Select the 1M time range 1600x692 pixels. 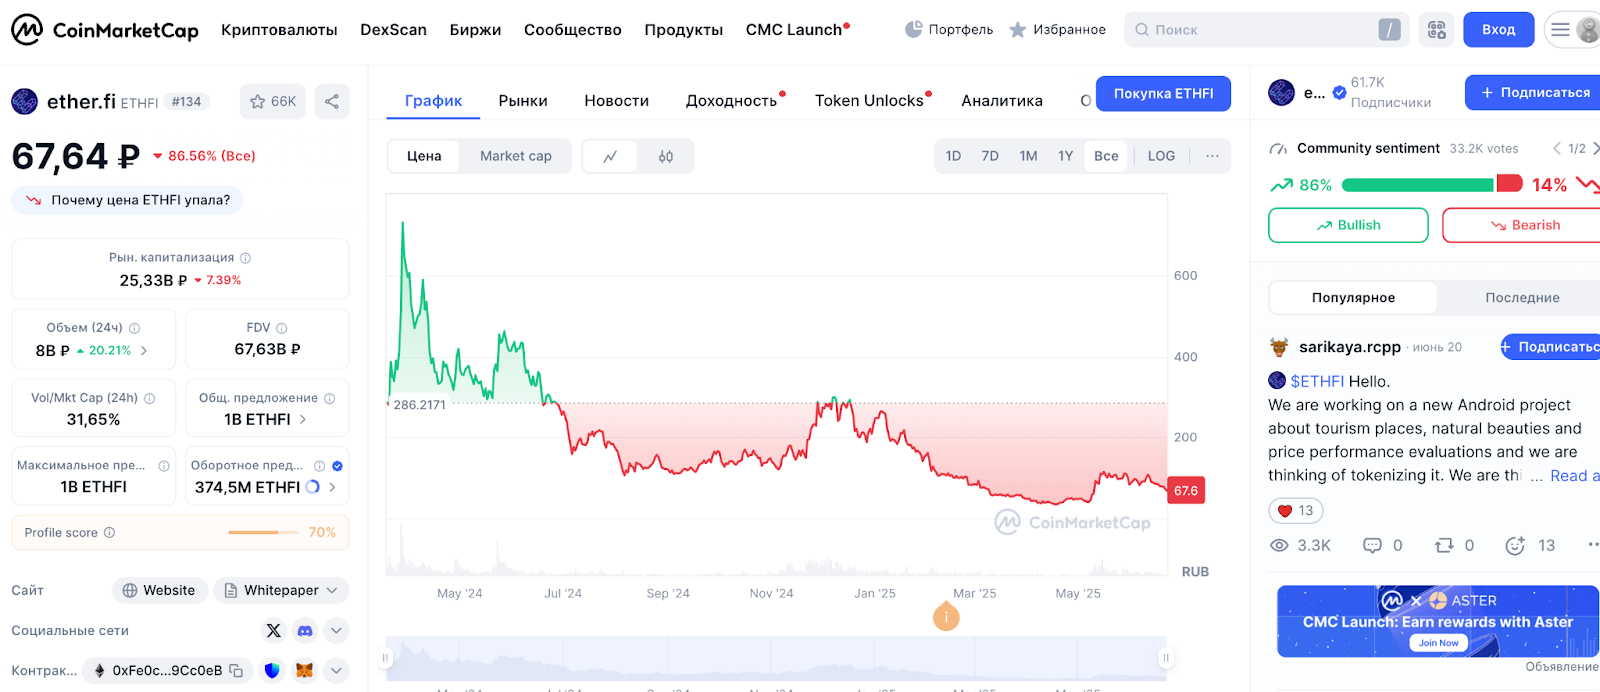coord(1028,156)
